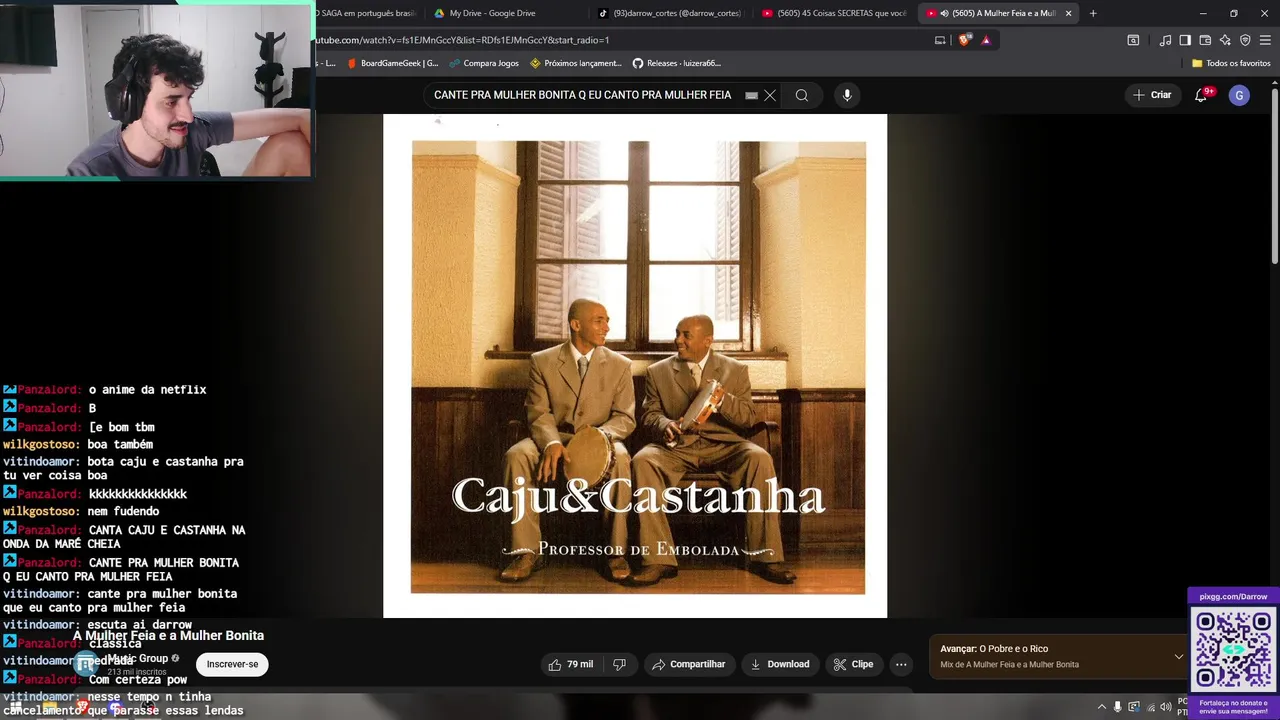Open the Brave Rewards triangle icon
Viewport: 1280px width, 720px height.
click(986, 40)
